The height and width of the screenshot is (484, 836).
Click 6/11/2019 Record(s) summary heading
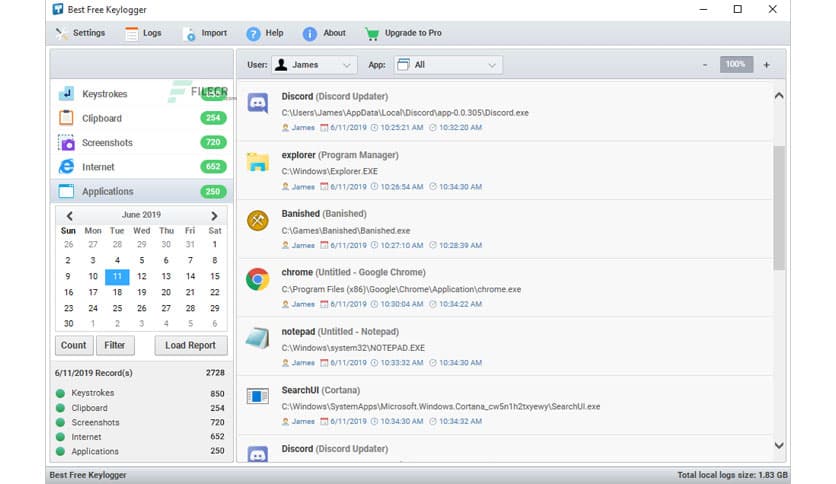[x=93, y=373]
